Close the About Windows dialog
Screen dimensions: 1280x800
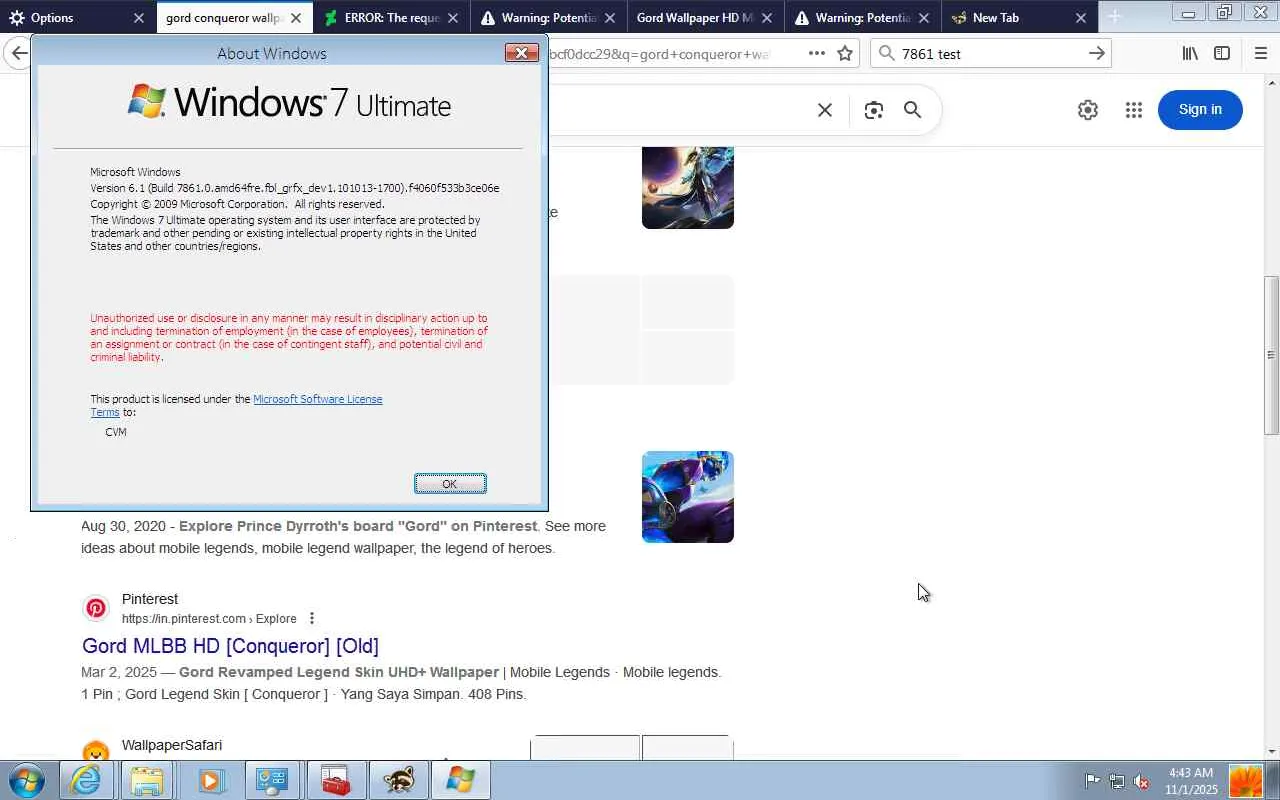521,53
